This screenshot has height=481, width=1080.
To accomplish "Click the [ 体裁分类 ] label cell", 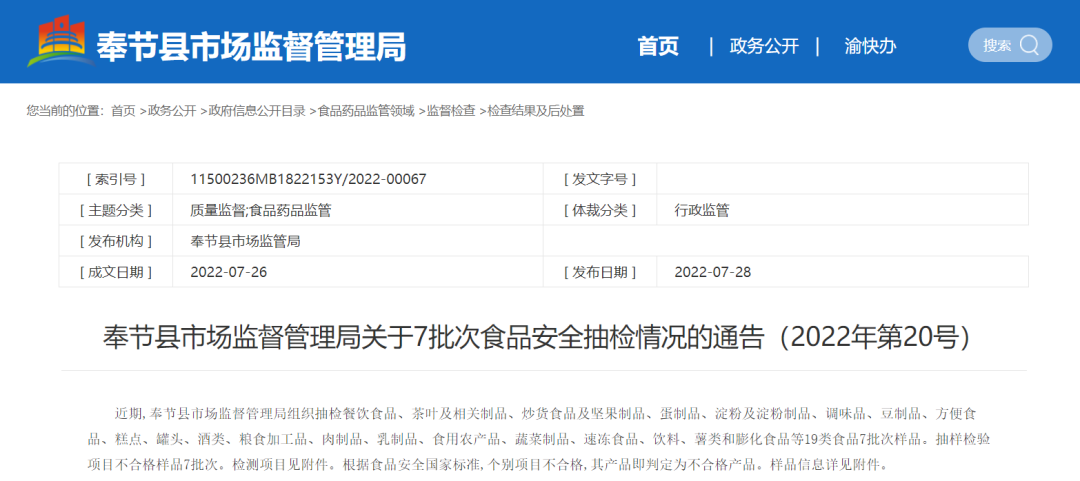I will coord(600,210).
